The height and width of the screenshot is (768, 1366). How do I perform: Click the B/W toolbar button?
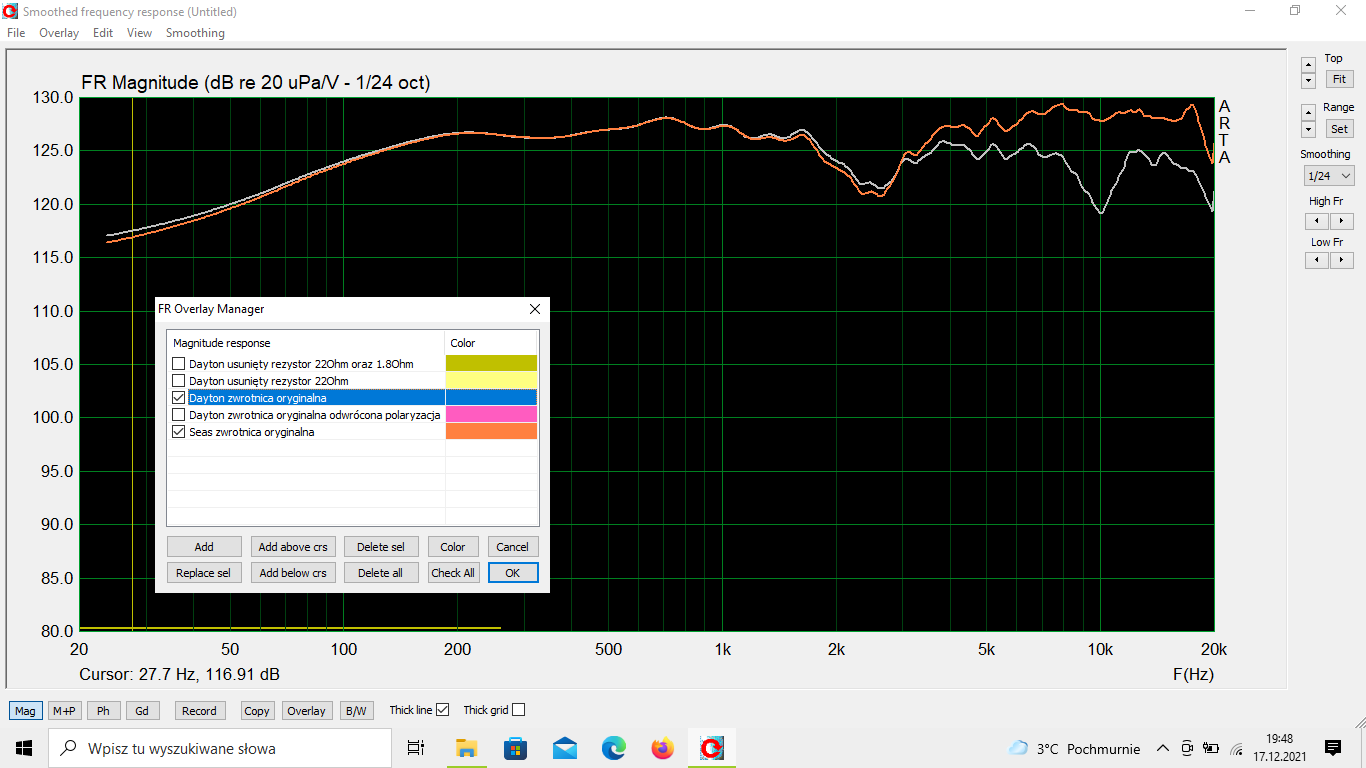[355, 711]
